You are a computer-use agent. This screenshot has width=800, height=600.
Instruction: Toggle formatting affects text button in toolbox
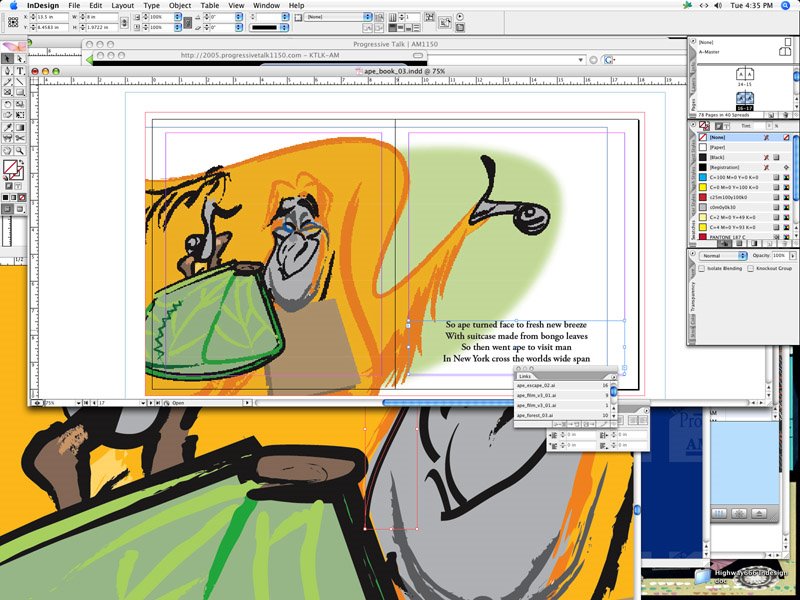18,187
